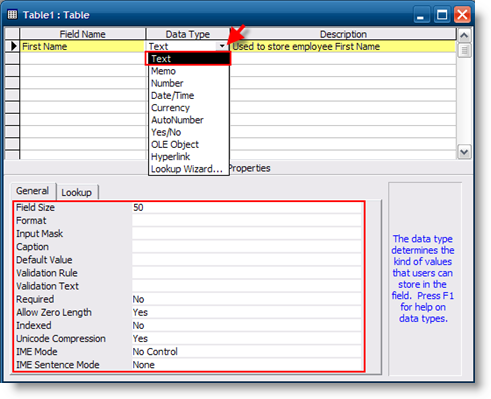
Task: Click the Indexed value No
Action: [247, 325]
